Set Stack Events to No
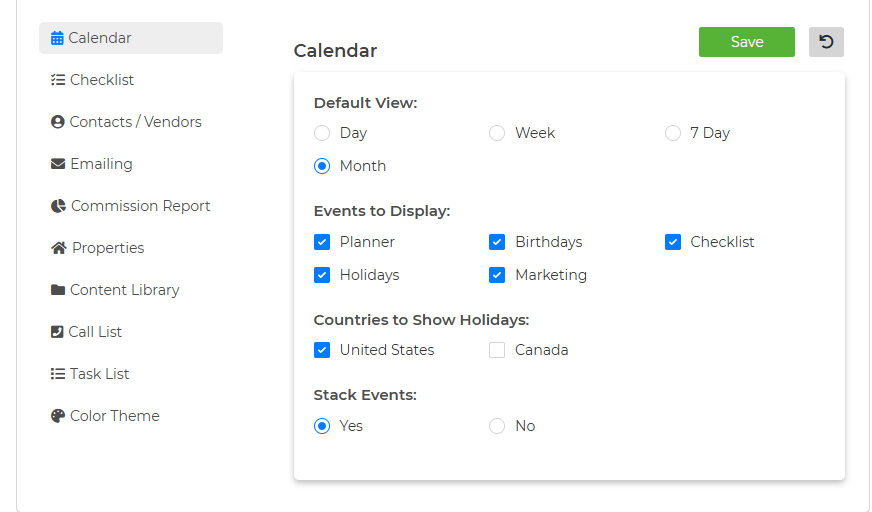The width and height of the screenshot is (872, 512). [497, 426]
